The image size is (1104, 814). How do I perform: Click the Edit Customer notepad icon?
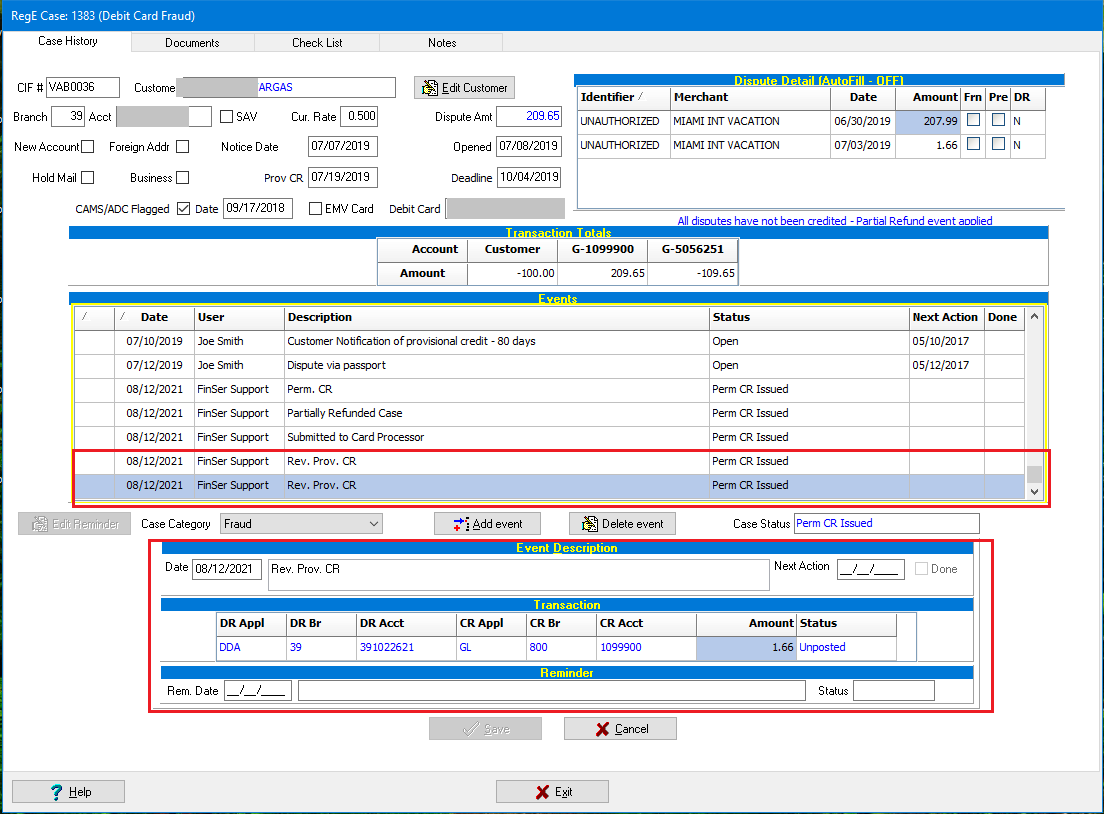pos(429,88)
